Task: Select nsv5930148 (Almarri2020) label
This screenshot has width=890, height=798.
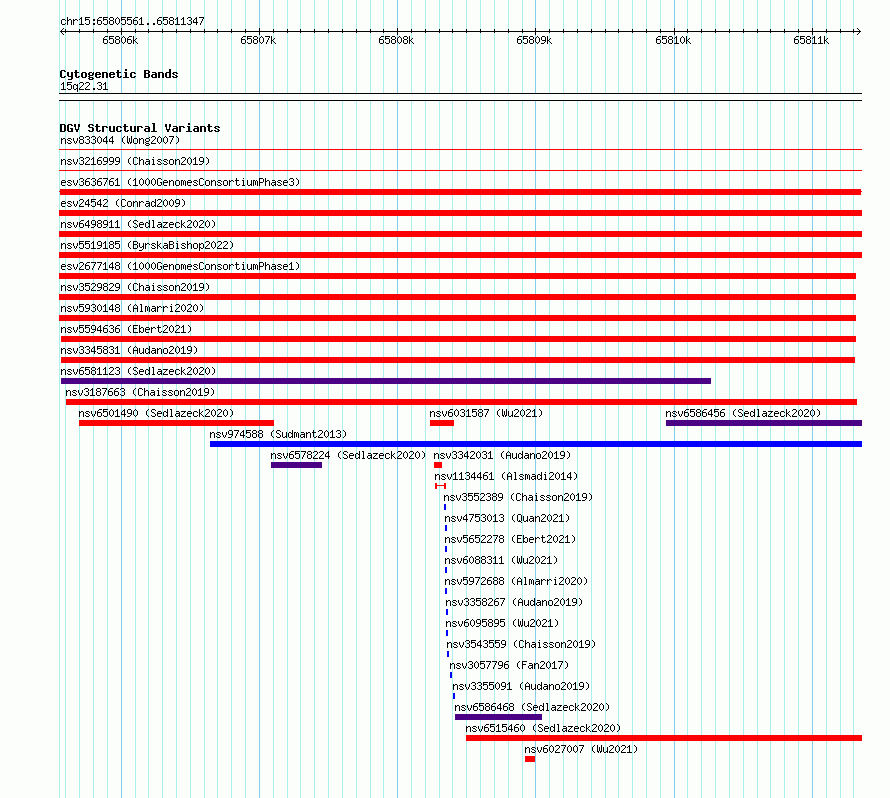Action: (132, 308)
